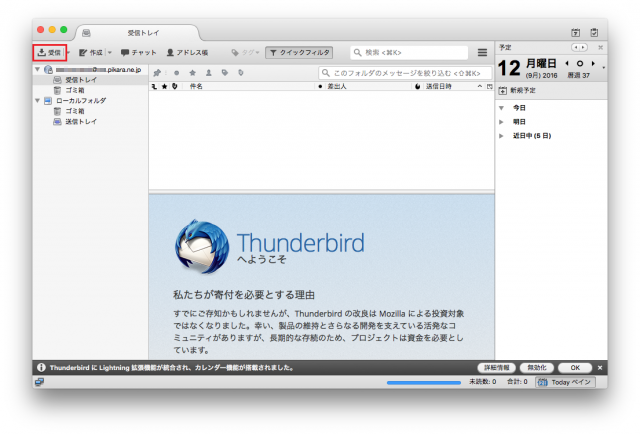Click the 作成 (Write) button
640x435 pixels.
coord(91,53)
